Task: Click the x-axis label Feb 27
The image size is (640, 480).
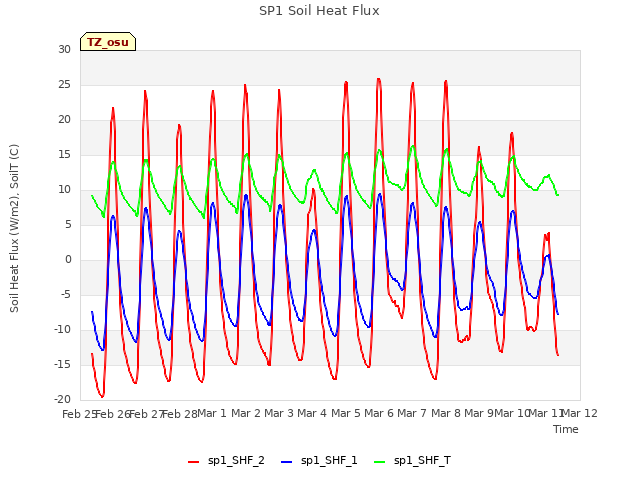Action: (146, 414)
